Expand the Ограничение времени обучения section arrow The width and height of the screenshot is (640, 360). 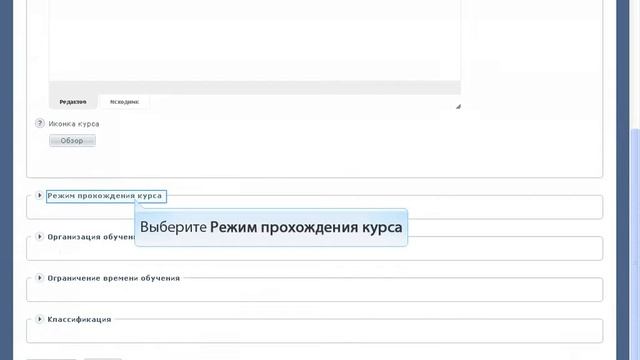(x=39, y=278)
